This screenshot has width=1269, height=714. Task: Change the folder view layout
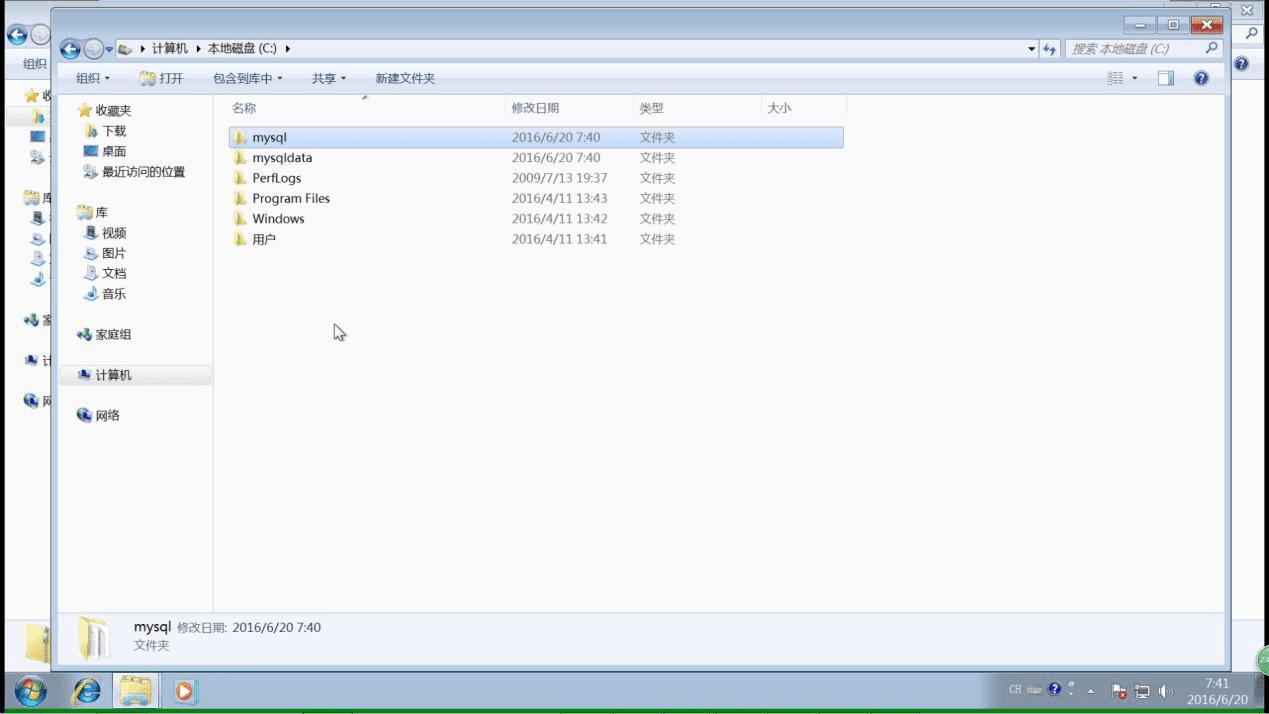pos(1115,78)
